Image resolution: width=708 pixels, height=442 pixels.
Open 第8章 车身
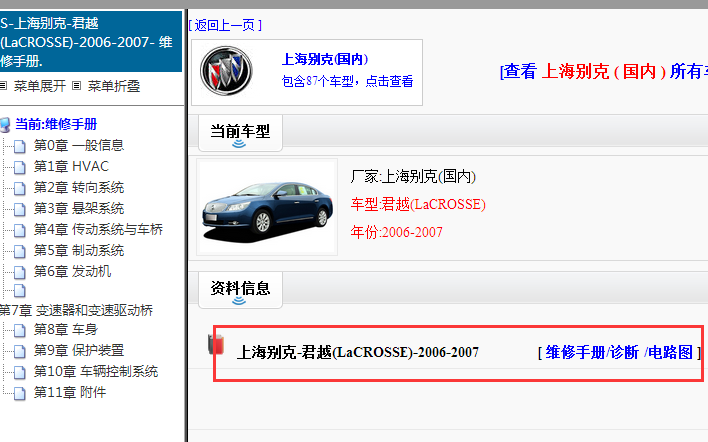click(x=65, y=330)
